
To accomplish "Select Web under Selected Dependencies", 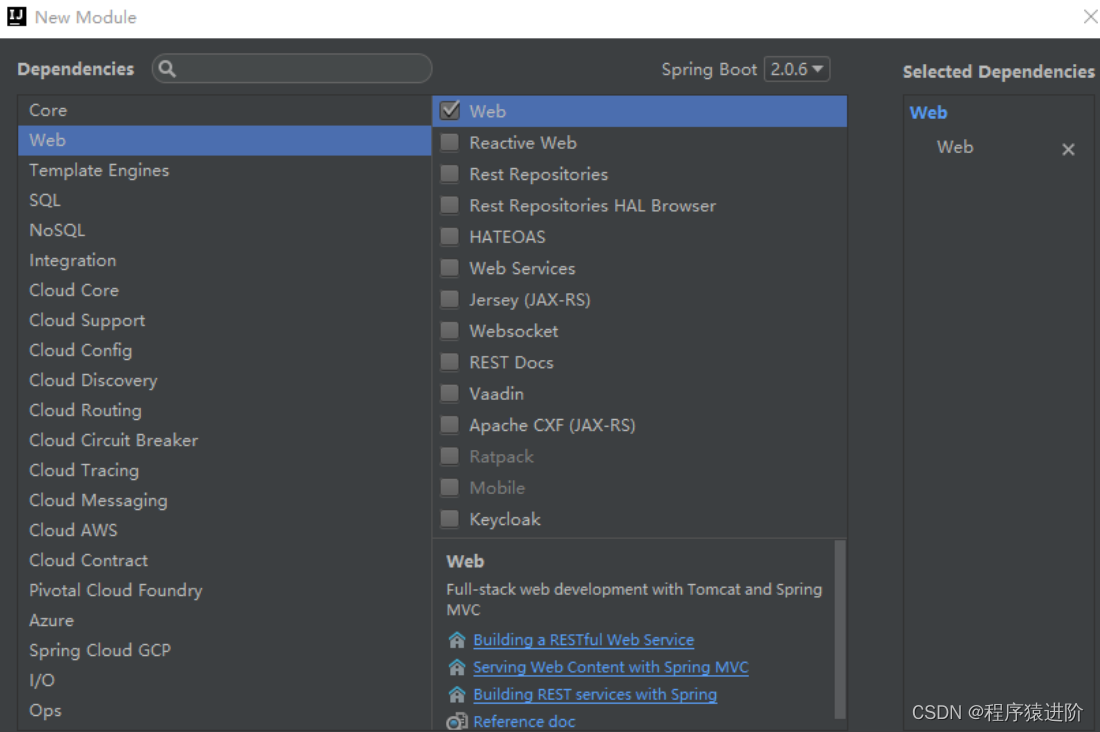I will click(955, 147).
